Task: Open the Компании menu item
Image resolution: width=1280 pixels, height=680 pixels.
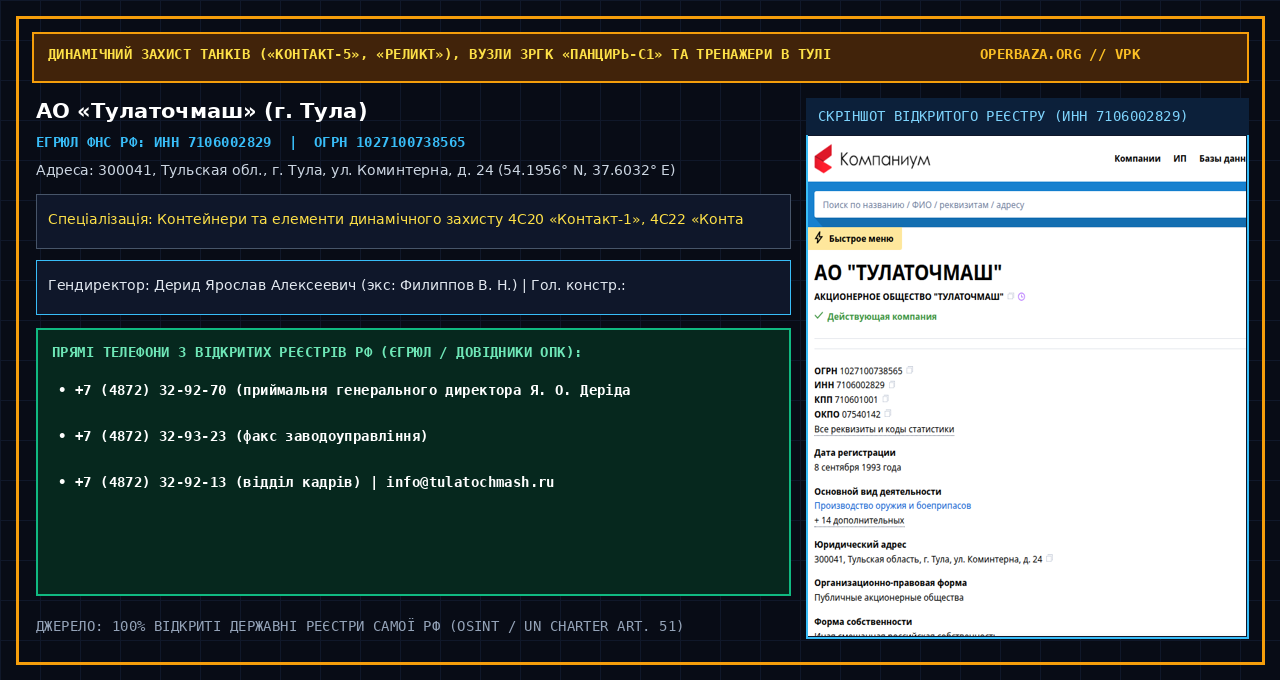Action: pyautogui.click(x=1137, y=158)
